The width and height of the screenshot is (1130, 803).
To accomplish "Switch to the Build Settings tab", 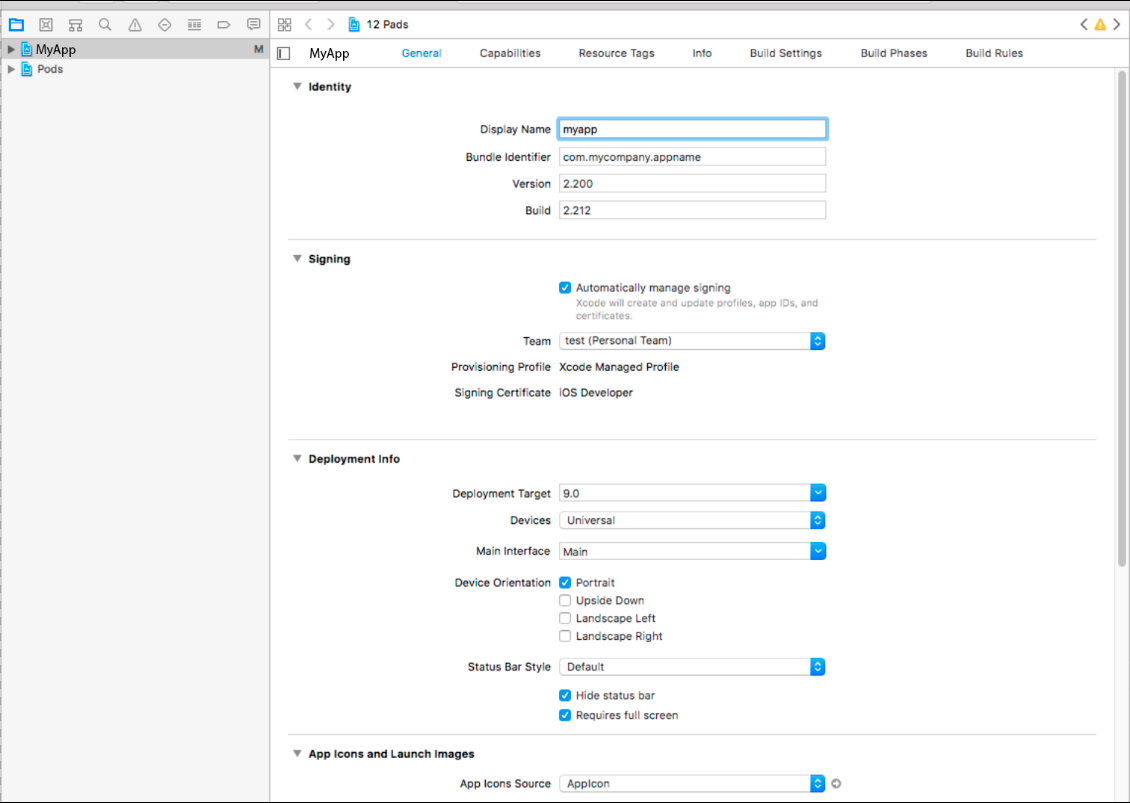I will 785,53.
